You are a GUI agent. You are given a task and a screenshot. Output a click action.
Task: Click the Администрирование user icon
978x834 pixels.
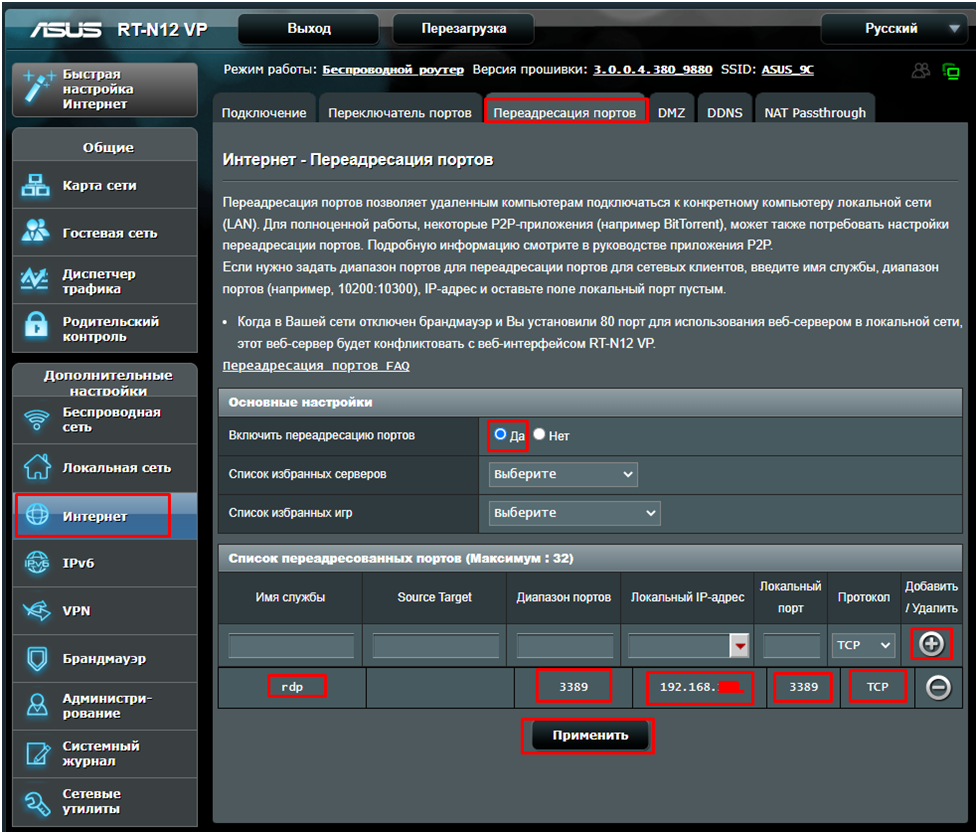[37, 705]
